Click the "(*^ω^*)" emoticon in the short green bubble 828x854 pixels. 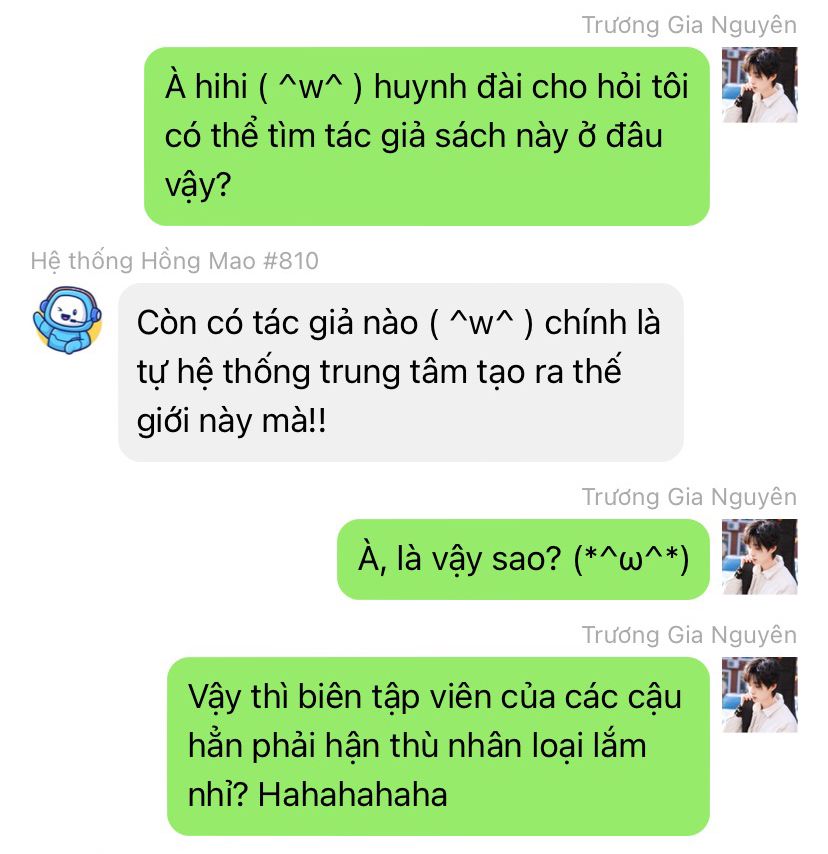(x=631, y=559)
